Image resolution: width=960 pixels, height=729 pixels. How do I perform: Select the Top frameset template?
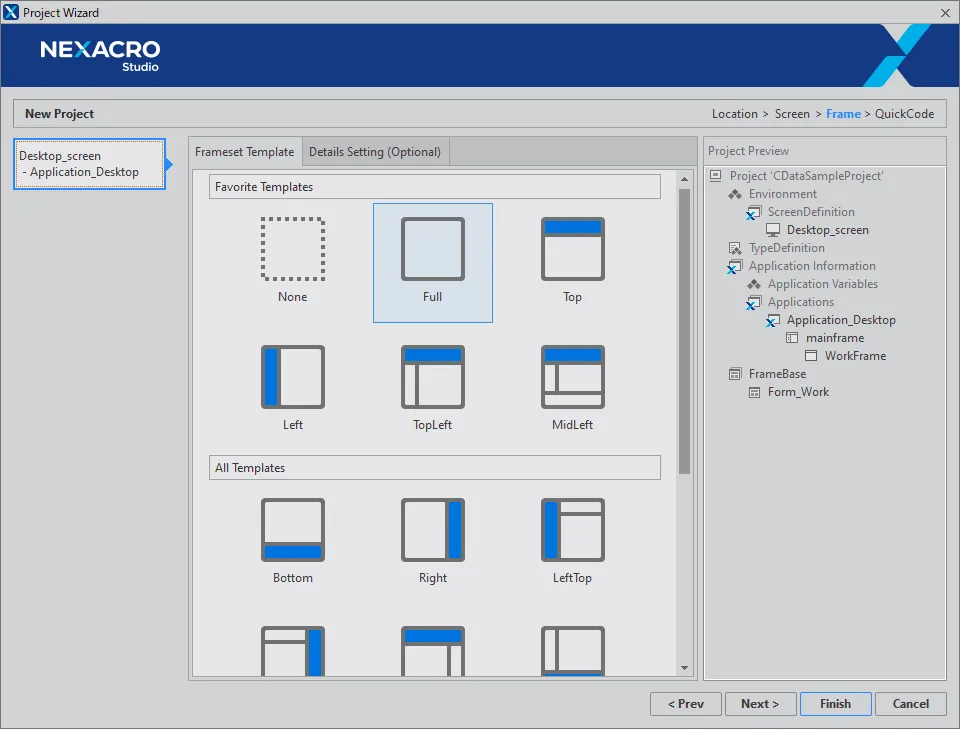572,250
